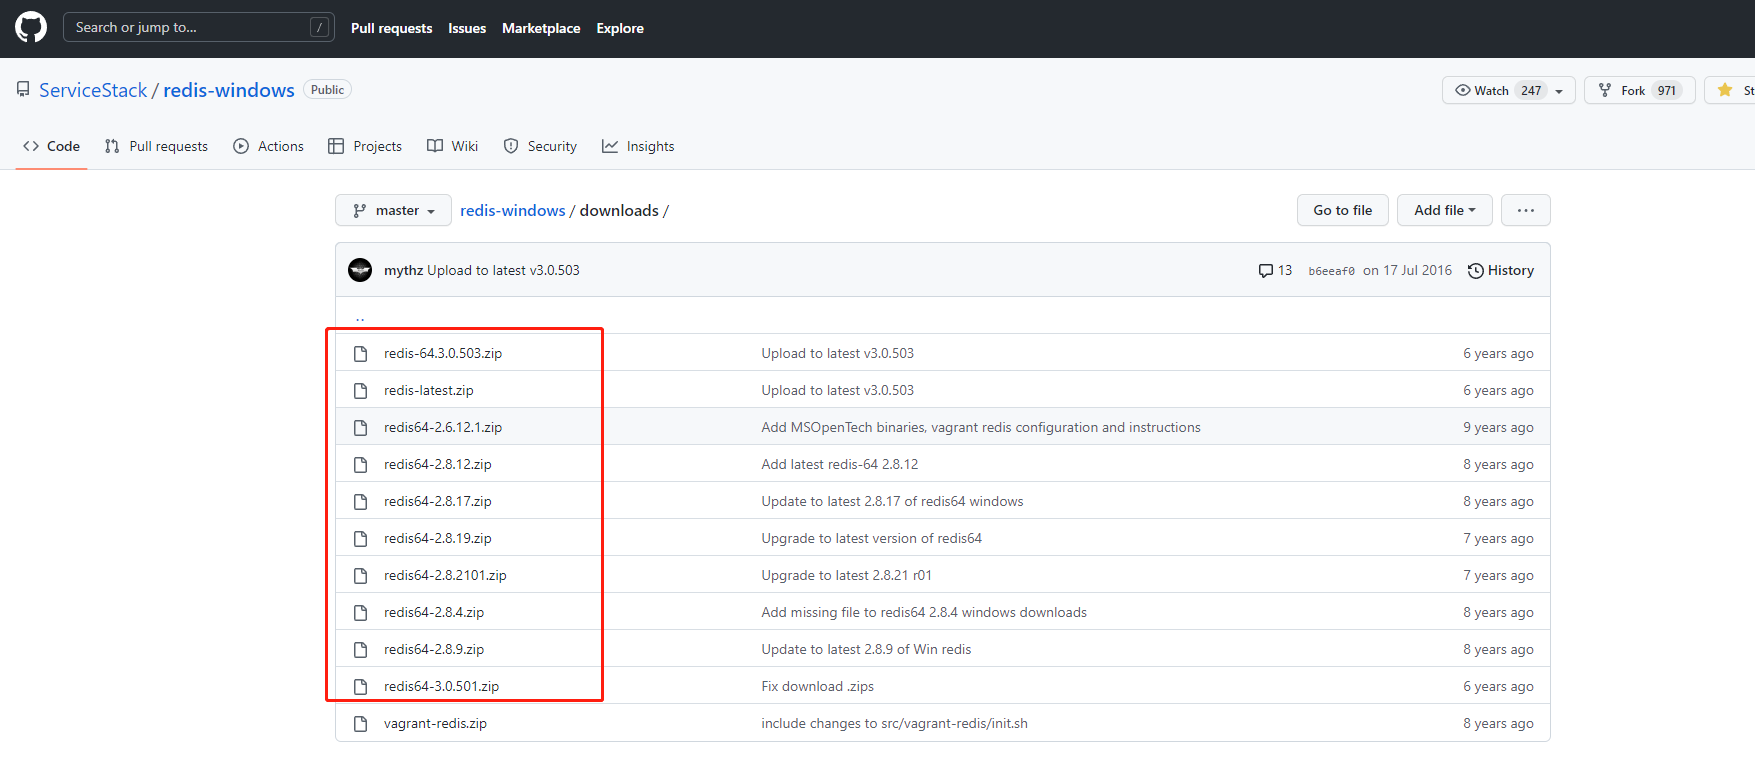
Task: Select the Projects tab
Action: [x=365, y=146]
